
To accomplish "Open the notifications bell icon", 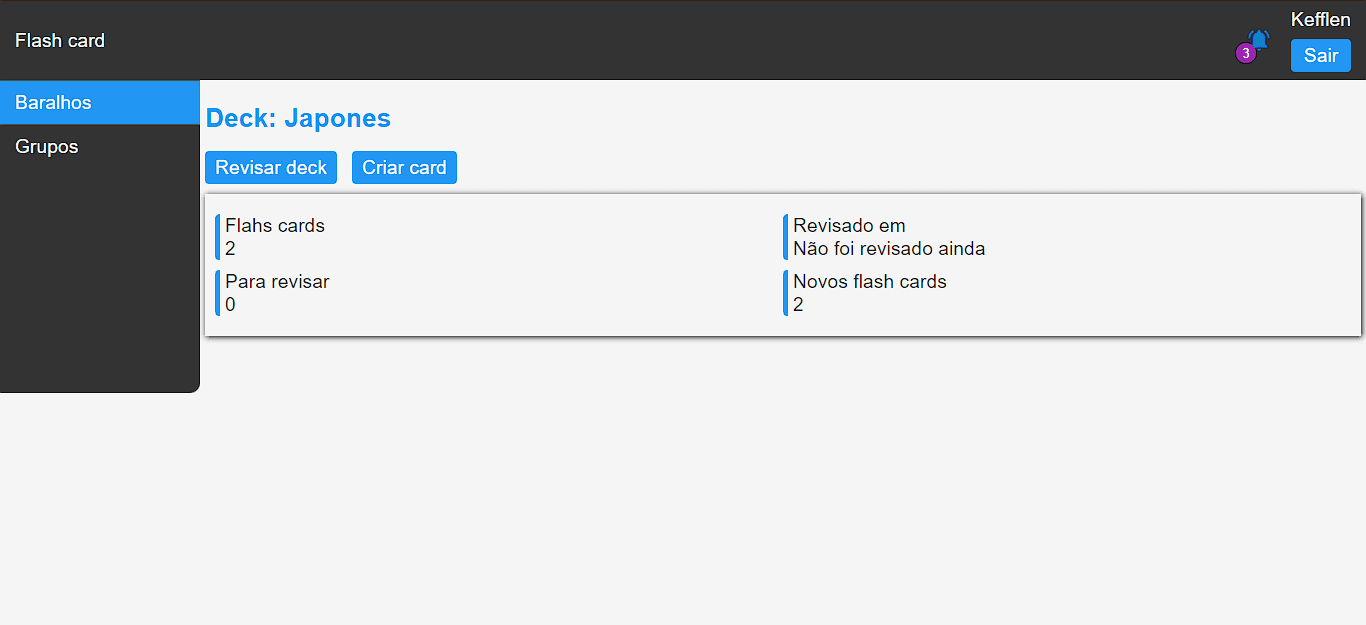I will click(1259, 41).
